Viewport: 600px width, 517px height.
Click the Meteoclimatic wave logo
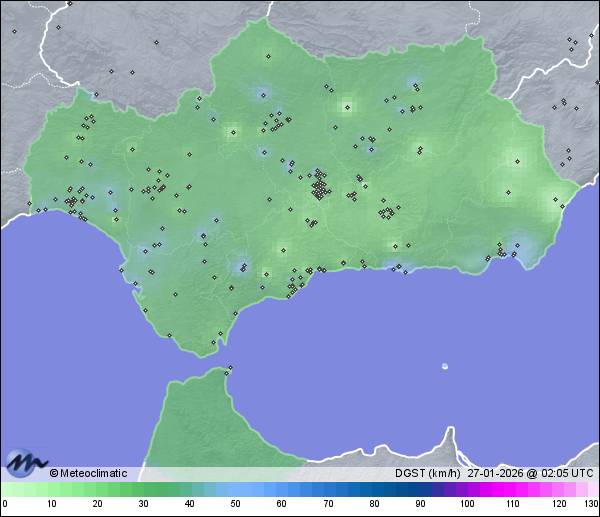[24, 463]
